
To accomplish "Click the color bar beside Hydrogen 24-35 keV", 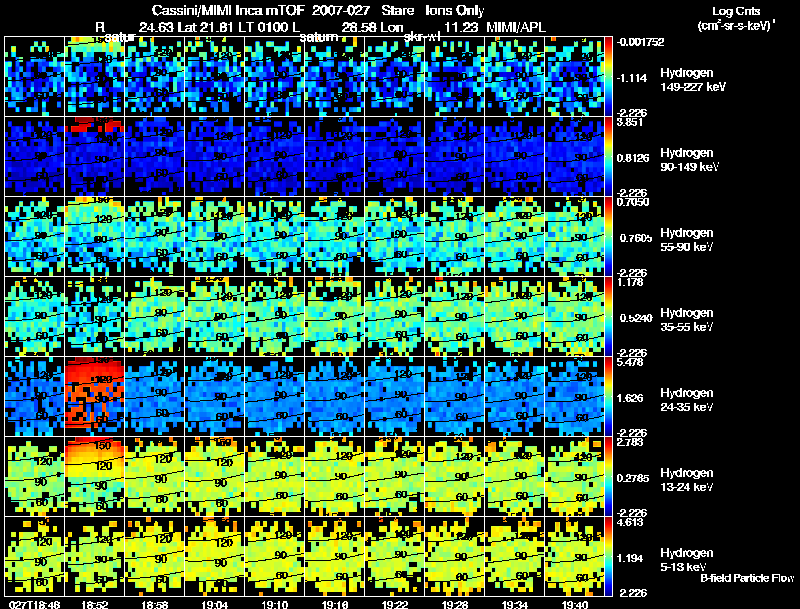I will 608,396.
